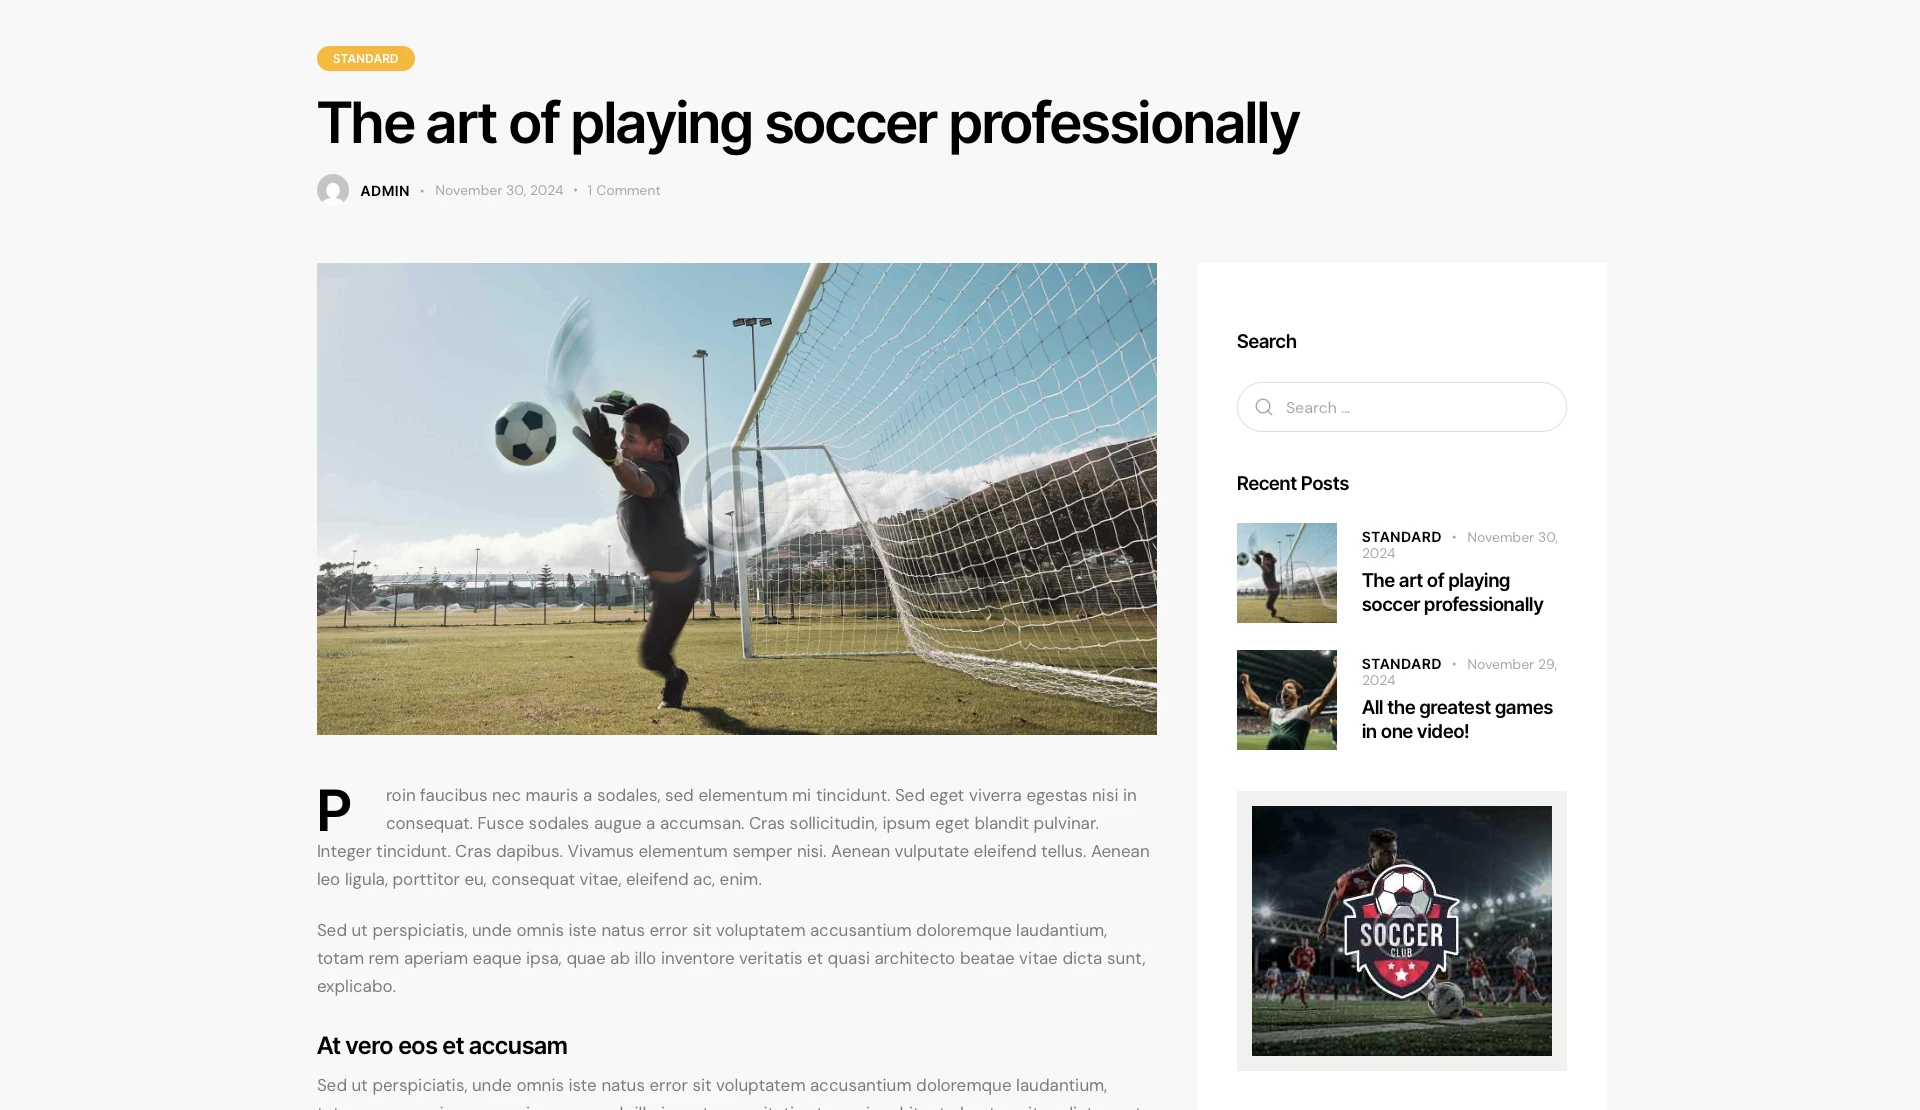Click the magnifier icon in search box
This screenshot has width=1920, height=1110.
click(x=1264, y=407)
